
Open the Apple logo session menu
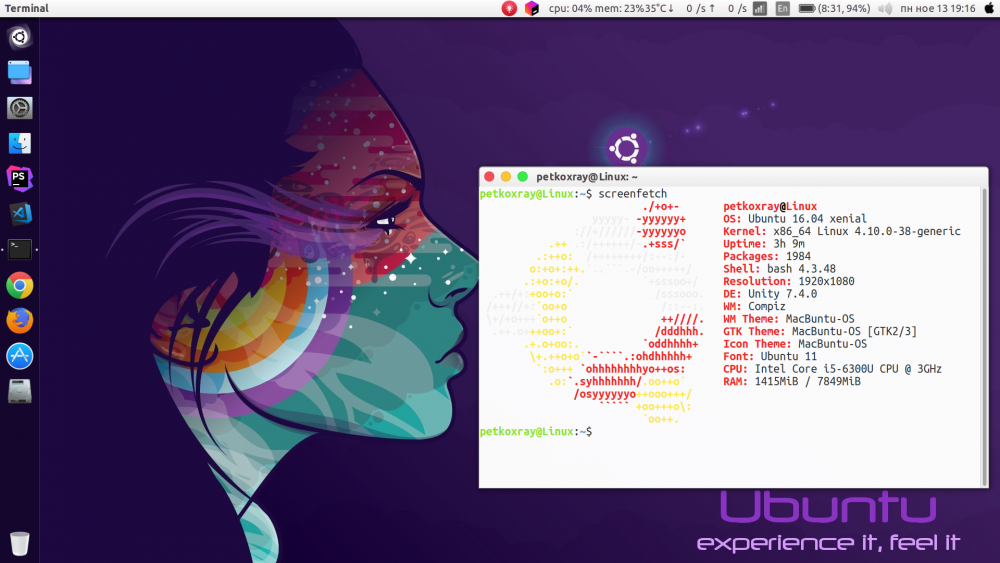click(989, 8)
